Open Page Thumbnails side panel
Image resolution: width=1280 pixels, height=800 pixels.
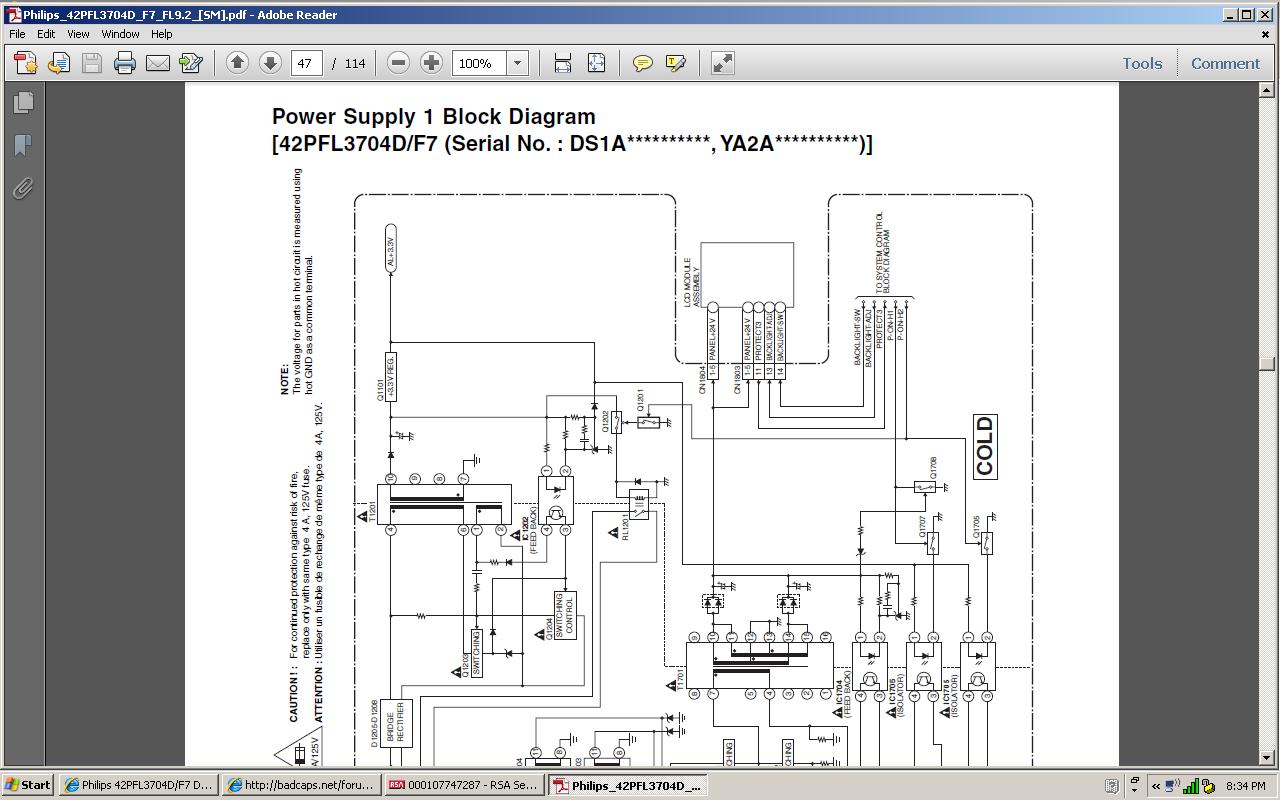[x=22, y=102]
